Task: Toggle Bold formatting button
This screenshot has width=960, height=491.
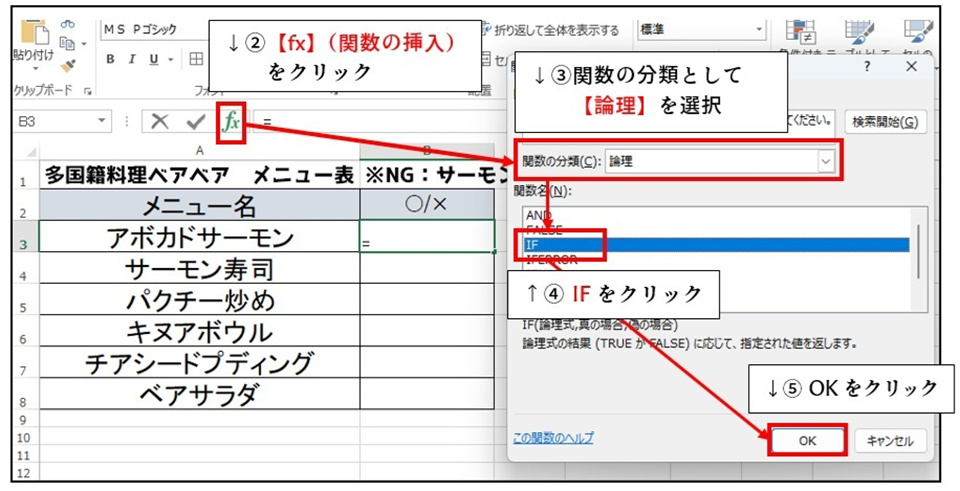Action: click(111, 59)
